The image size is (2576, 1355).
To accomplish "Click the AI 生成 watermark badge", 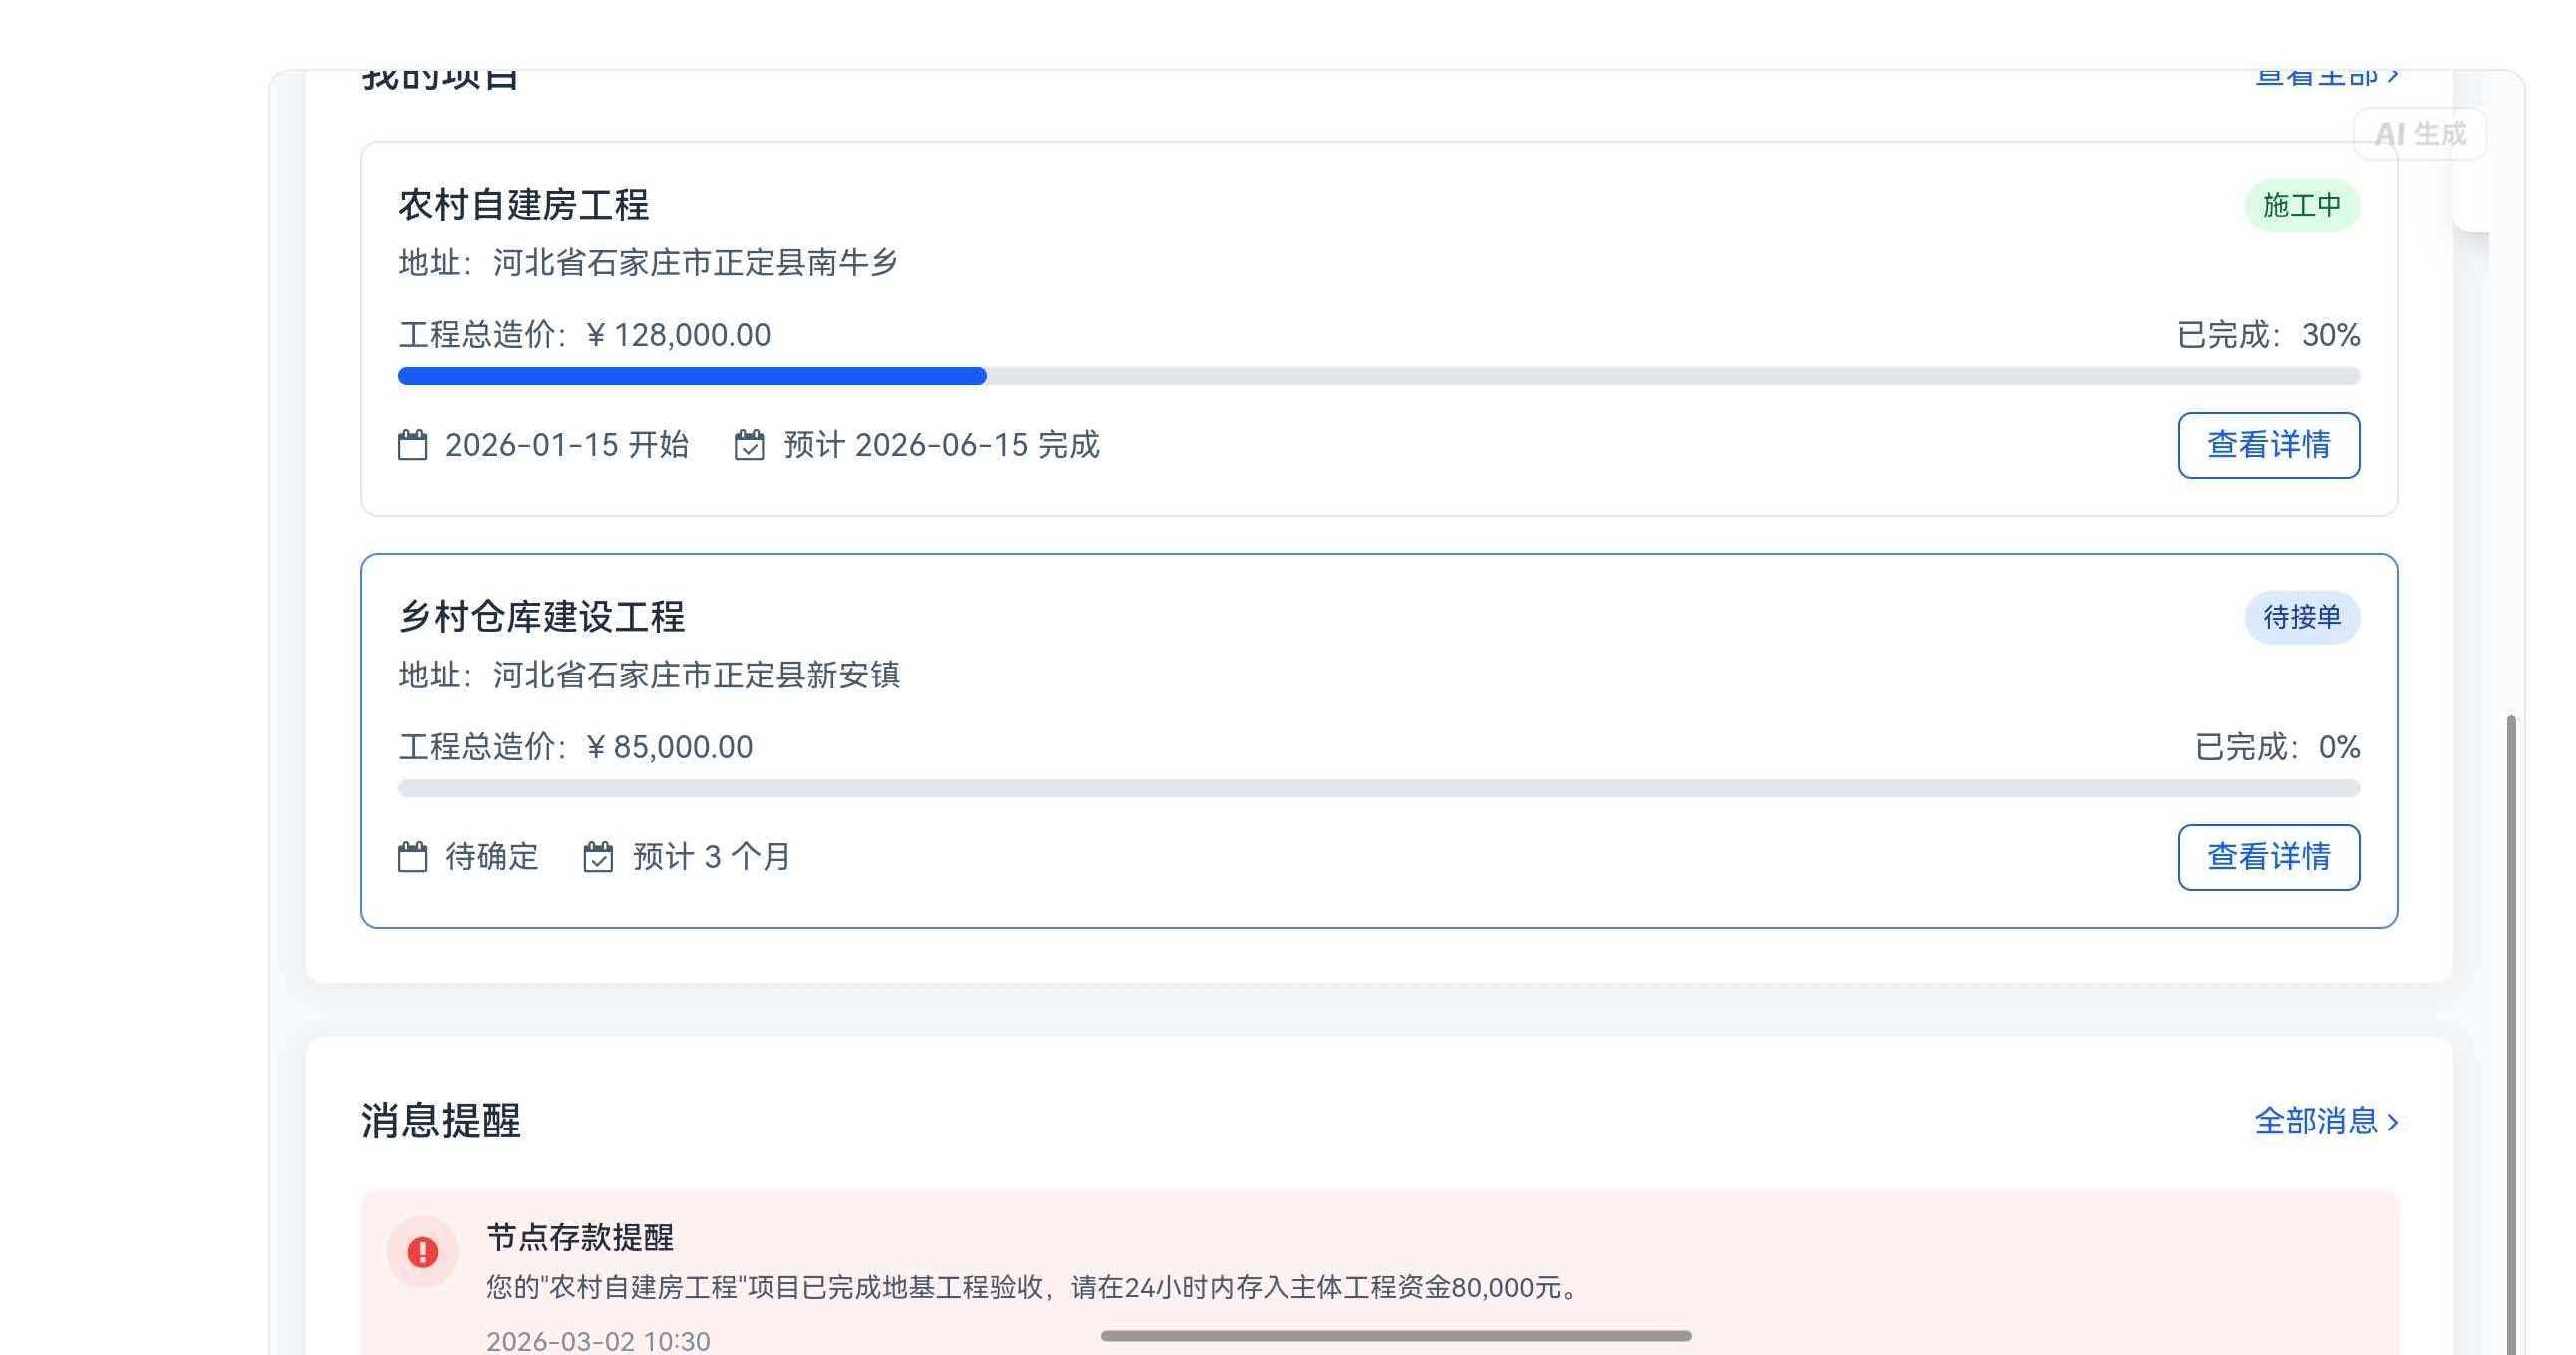I will [x=2420, y=134].
